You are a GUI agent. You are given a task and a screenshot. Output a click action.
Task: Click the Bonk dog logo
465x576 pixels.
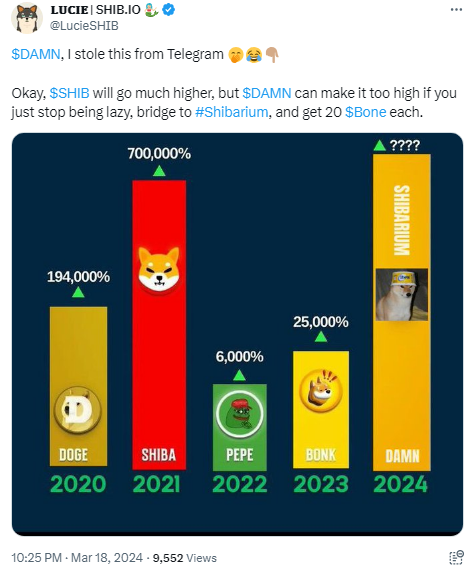tap(321, 390)
